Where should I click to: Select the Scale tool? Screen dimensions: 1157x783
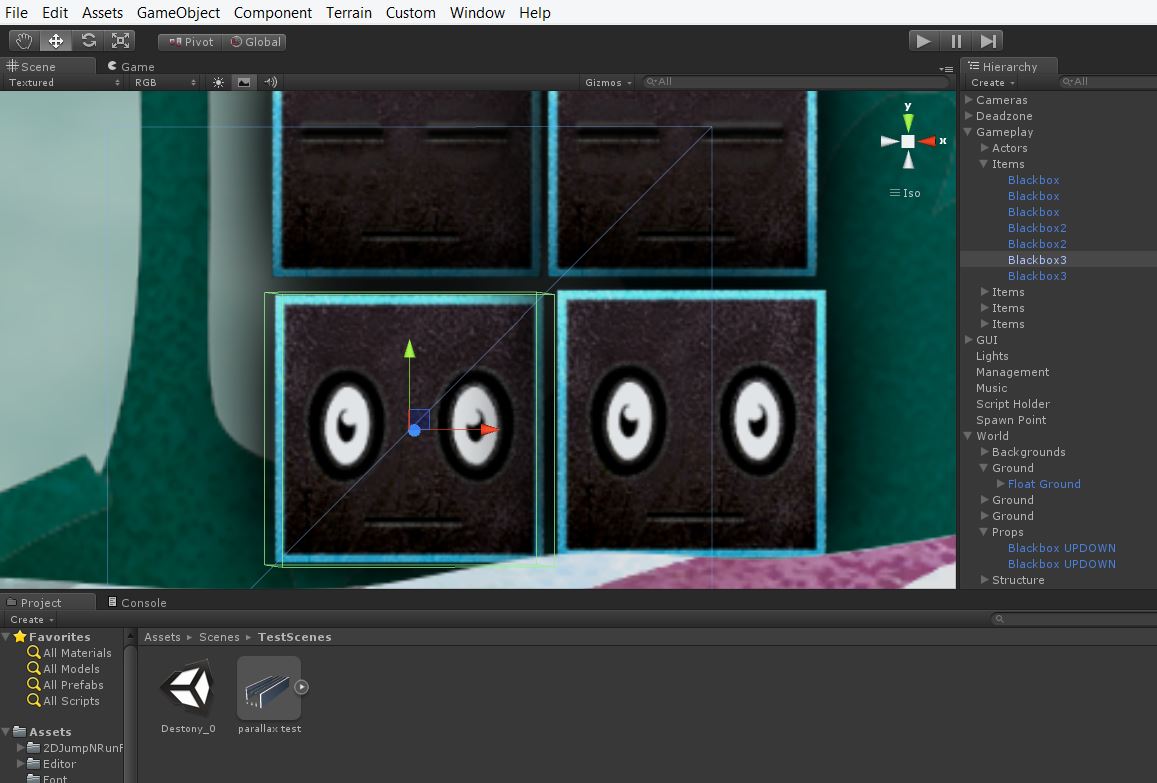[120, 40]
